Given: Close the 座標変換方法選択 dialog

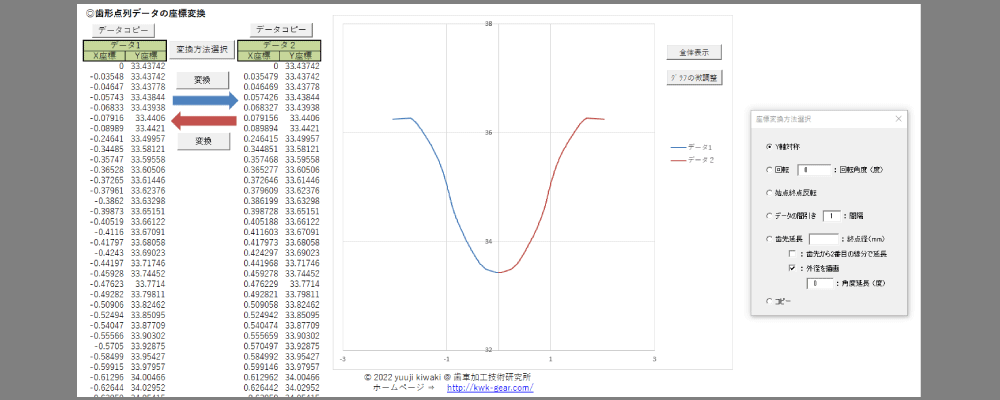Looking at the screenshot, I should pyautogui.click(x=898, y=118).
